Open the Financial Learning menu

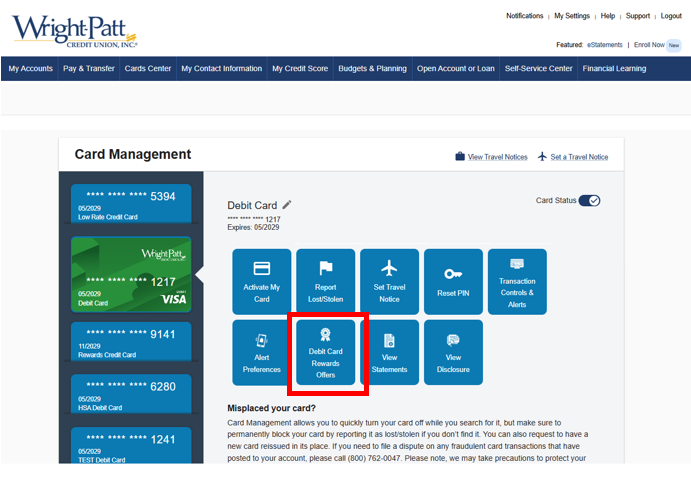(614, 68)
